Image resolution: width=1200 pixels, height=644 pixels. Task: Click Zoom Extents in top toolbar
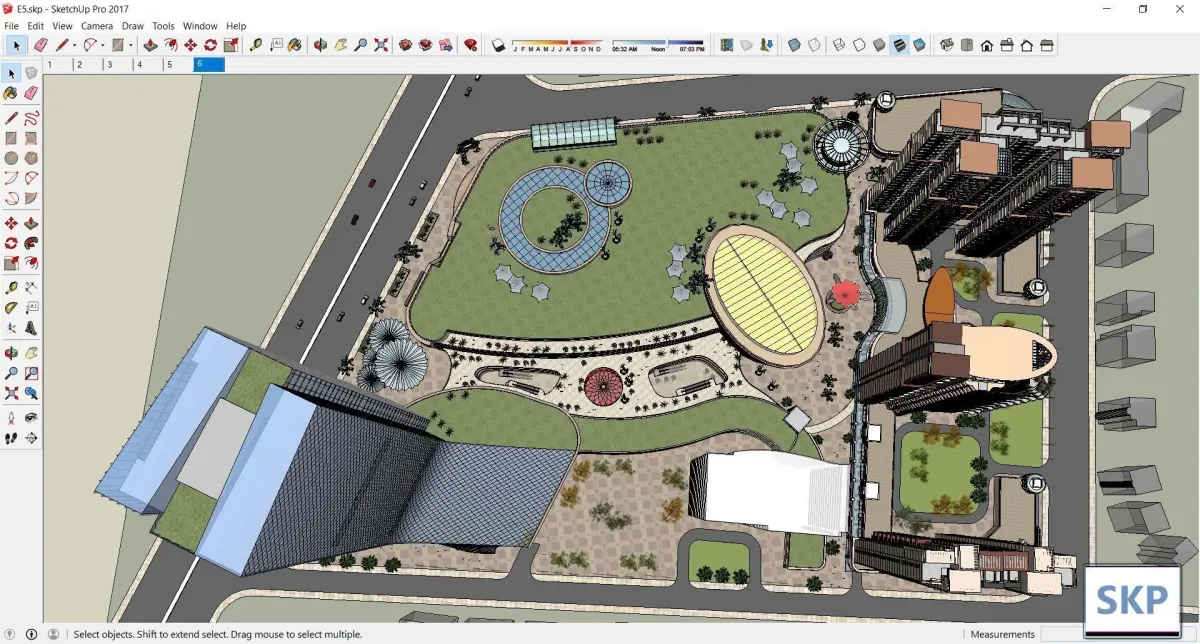[x=381, y=45]
